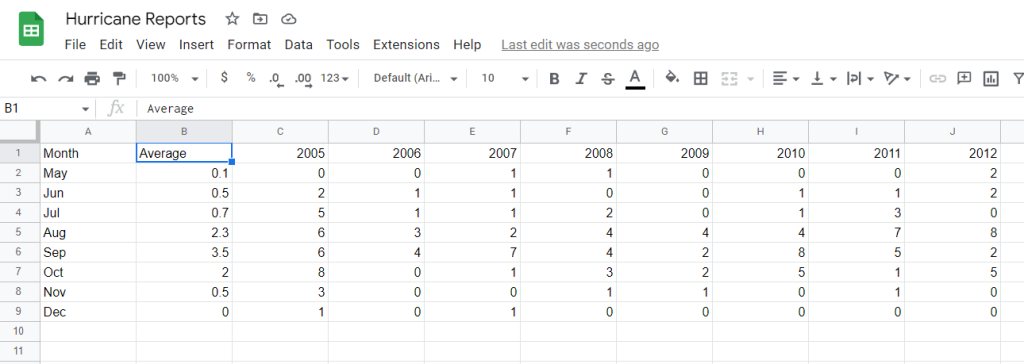
Task: Open the File menu
Action: pyautogui.click(x=75, y=44)
